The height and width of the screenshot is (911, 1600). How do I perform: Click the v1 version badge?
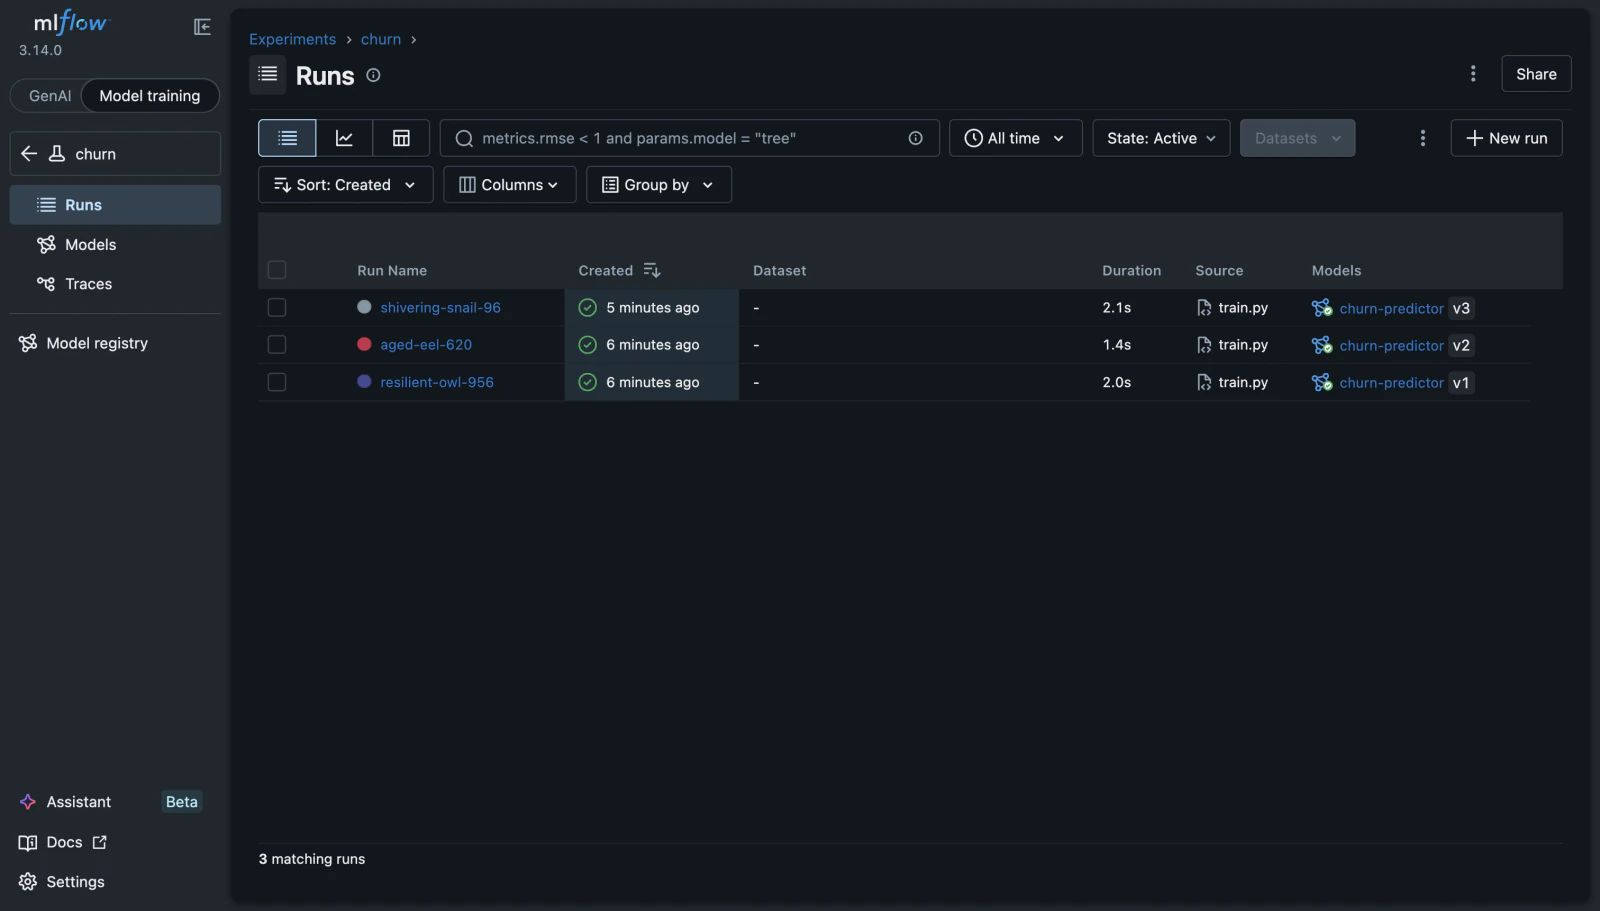point(1461,383)
